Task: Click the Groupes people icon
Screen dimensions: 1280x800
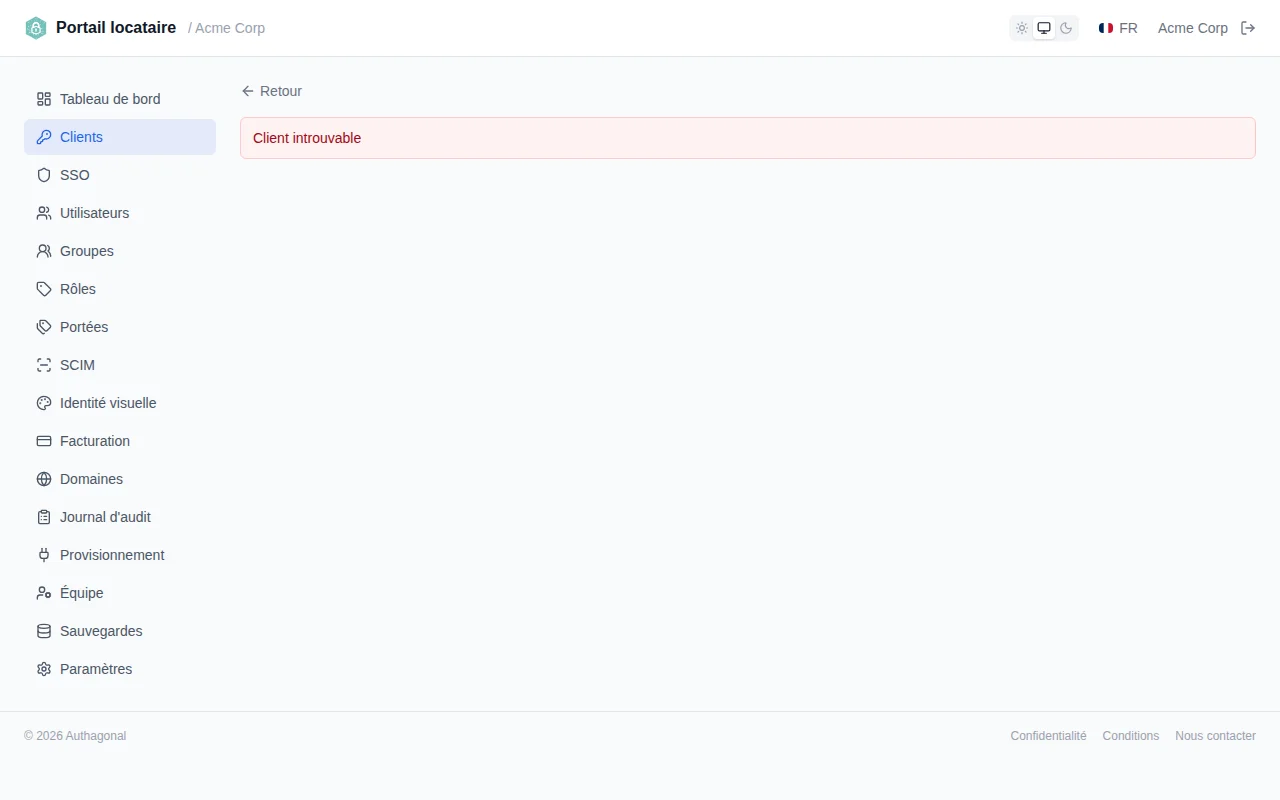Action: pos(44,251)
